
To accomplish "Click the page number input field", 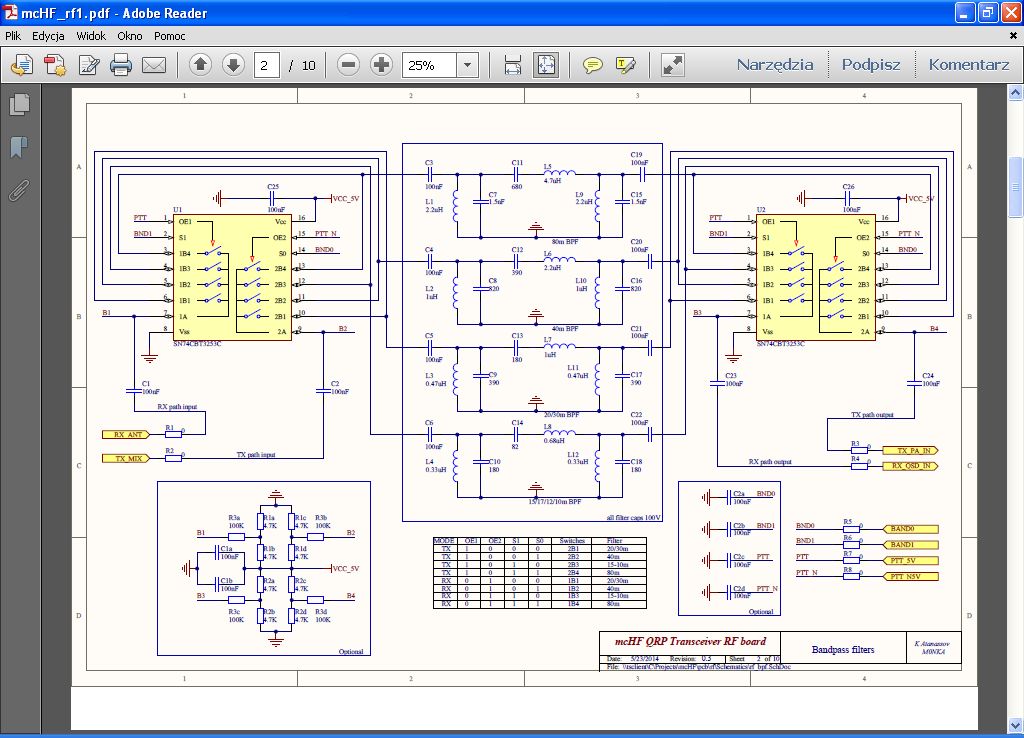I will pyautogui.click(x=268, y=66).
